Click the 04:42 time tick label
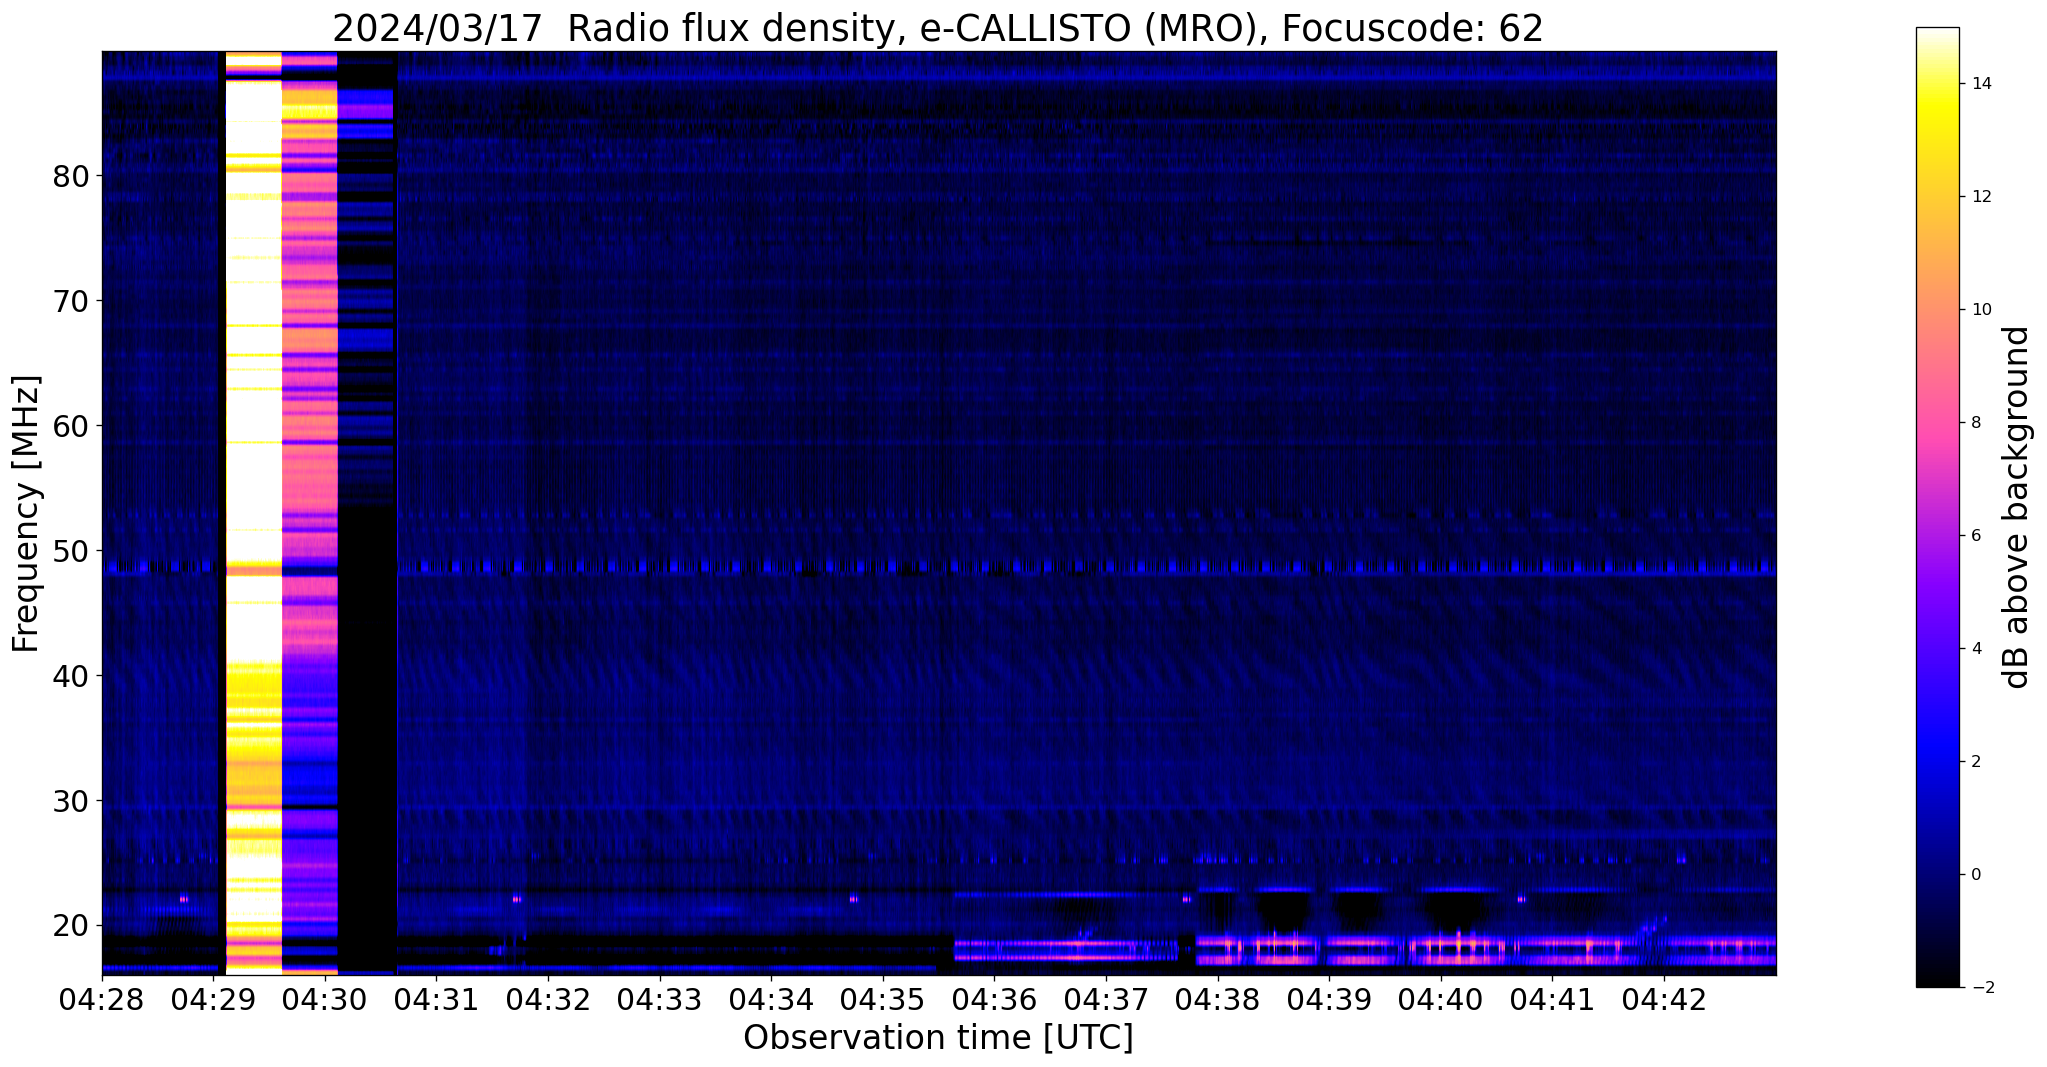This screenshot has height=1067, width=2047. [1664, 999]
